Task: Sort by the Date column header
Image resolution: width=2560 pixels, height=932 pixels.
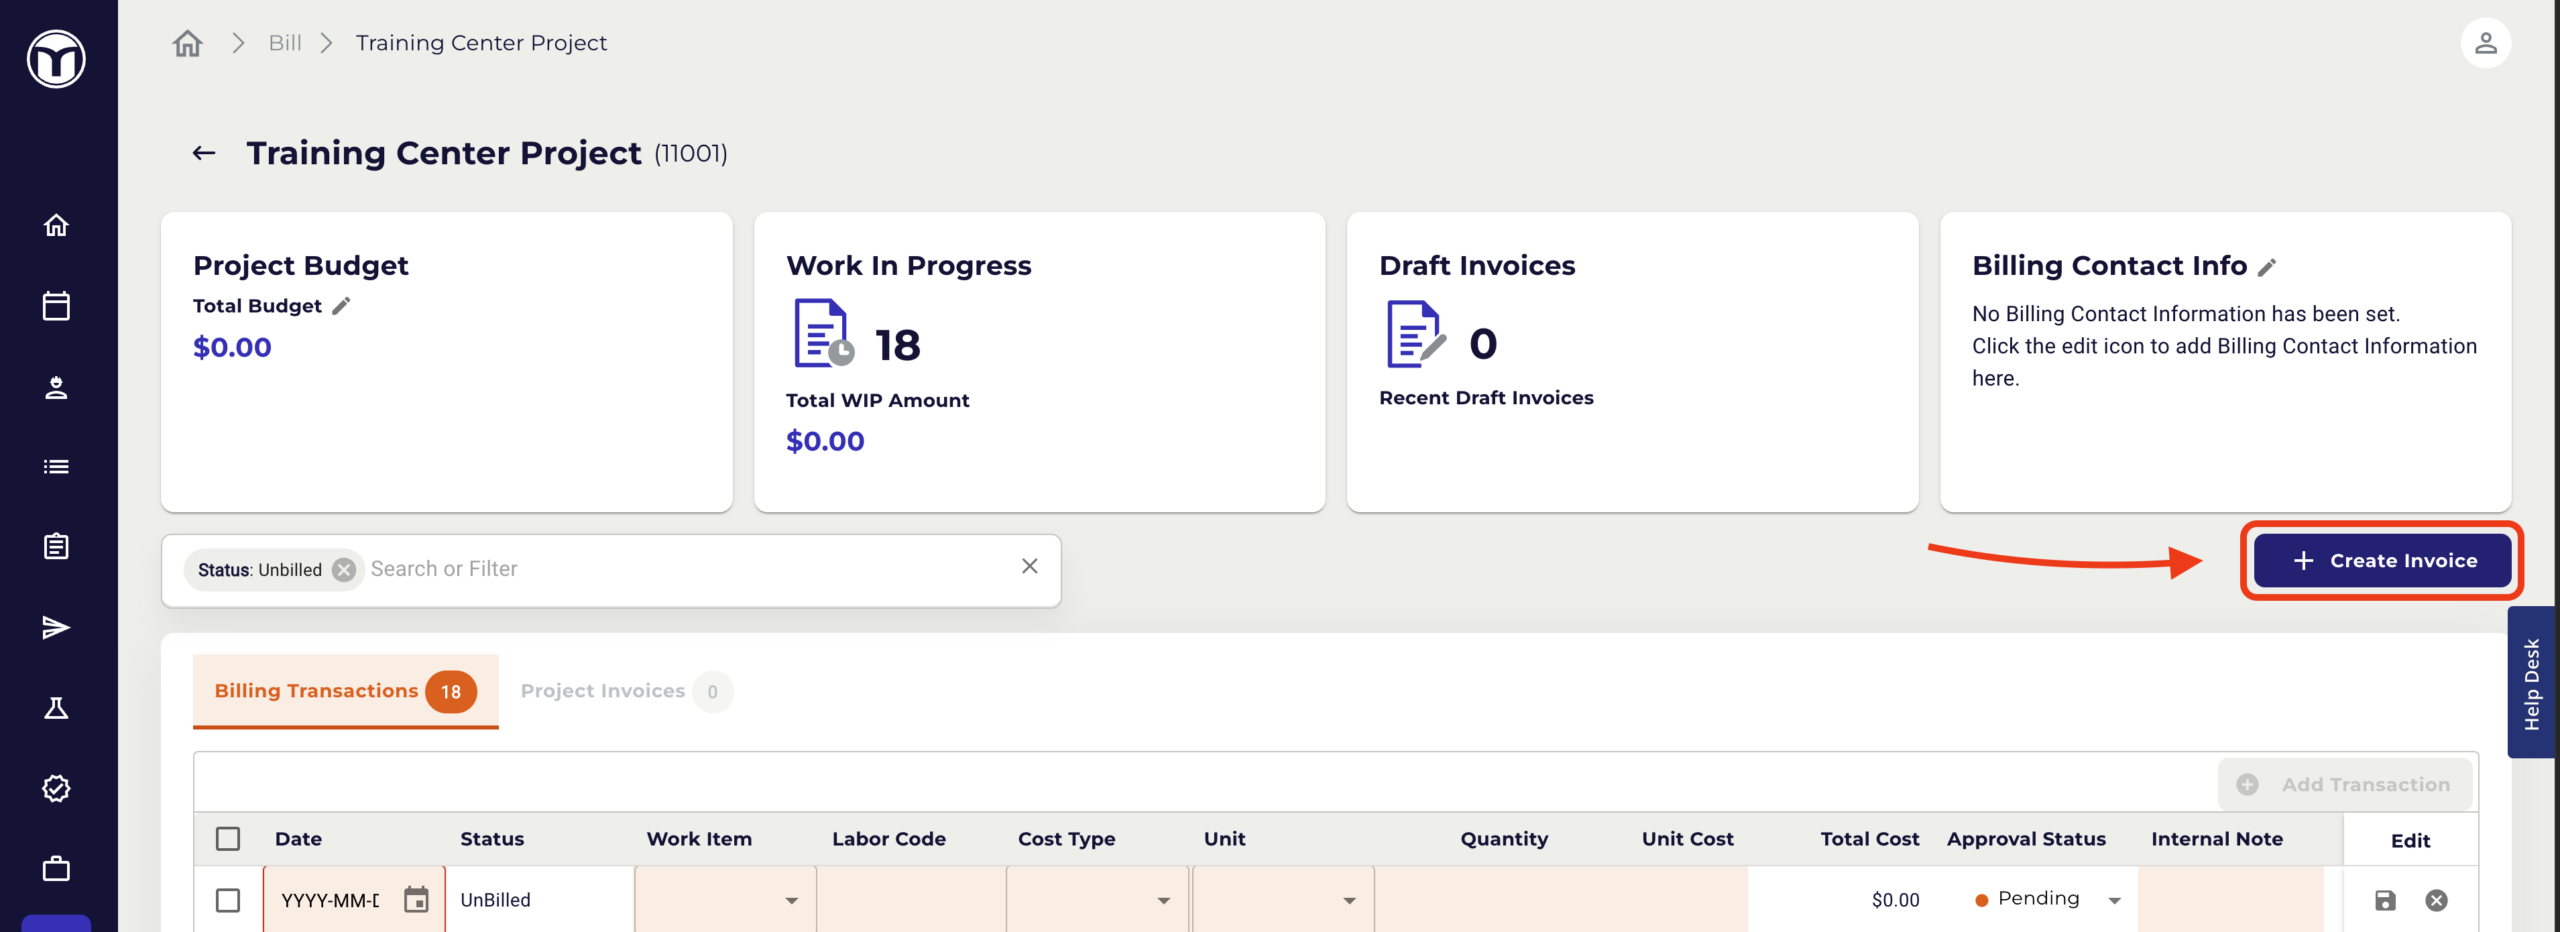Action: (x=298, y=839)
